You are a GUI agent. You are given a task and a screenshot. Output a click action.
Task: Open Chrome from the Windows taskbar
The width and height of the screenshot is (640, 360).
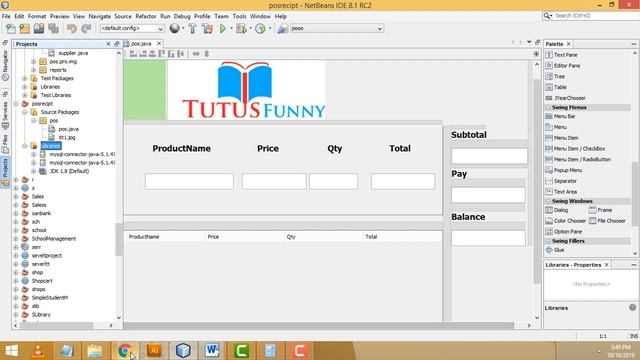pos(125,351)
